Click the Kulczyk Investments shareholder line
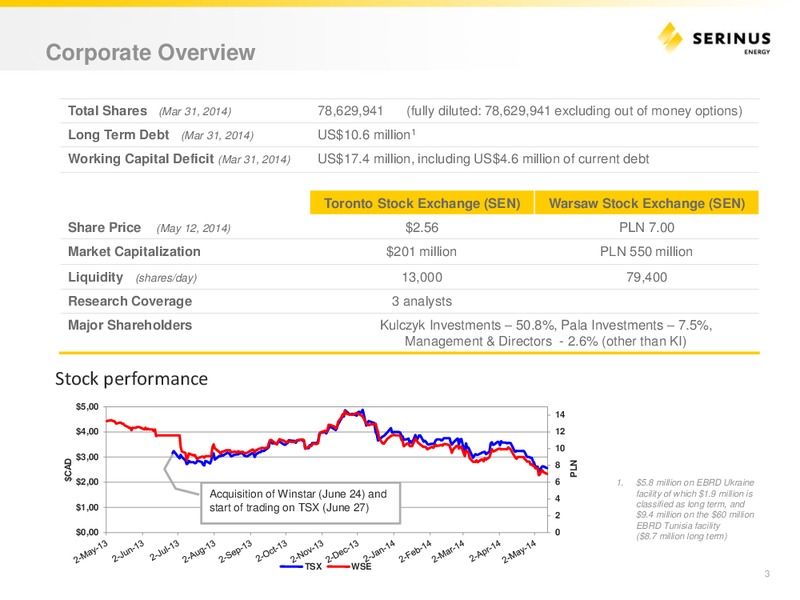This screenshot has height=600, width=800. (x=545, y=325)
